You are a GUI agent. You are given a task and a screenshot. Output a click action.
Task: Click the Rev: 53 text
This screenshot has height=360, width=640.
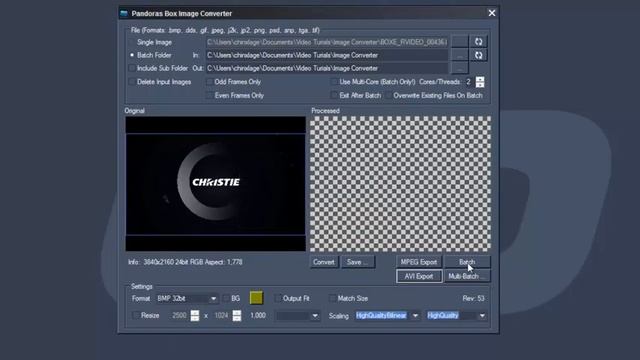tap(473, 299)
